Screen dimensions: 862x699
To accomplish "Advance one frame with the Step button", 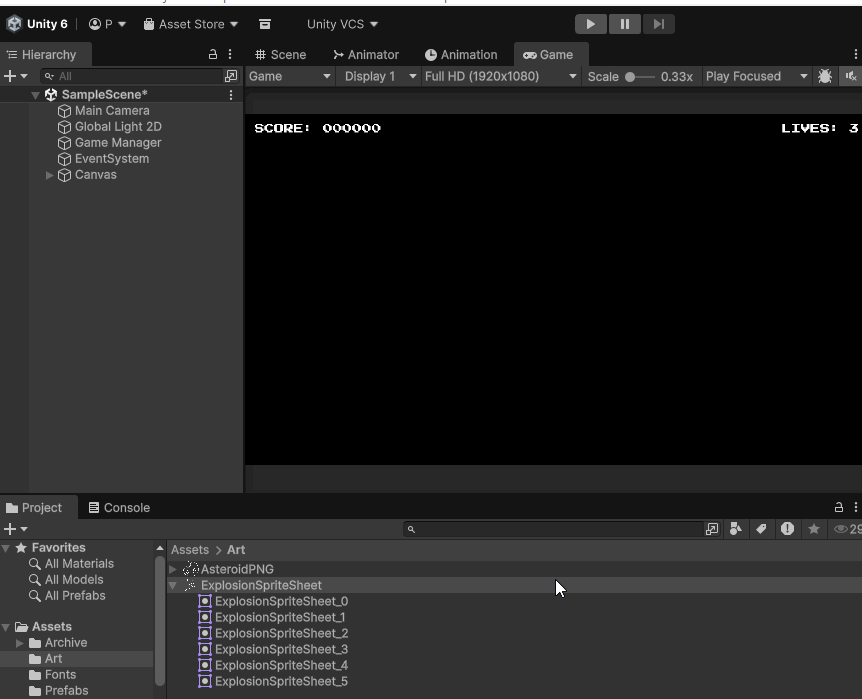I will click(x=659, y=24).
